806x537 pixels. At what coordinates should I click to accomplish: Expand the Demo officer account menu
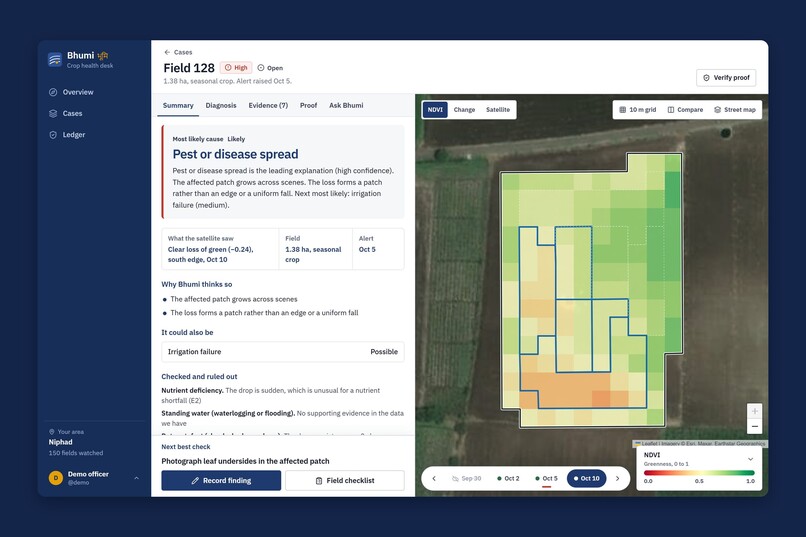(x=136, y=478)
